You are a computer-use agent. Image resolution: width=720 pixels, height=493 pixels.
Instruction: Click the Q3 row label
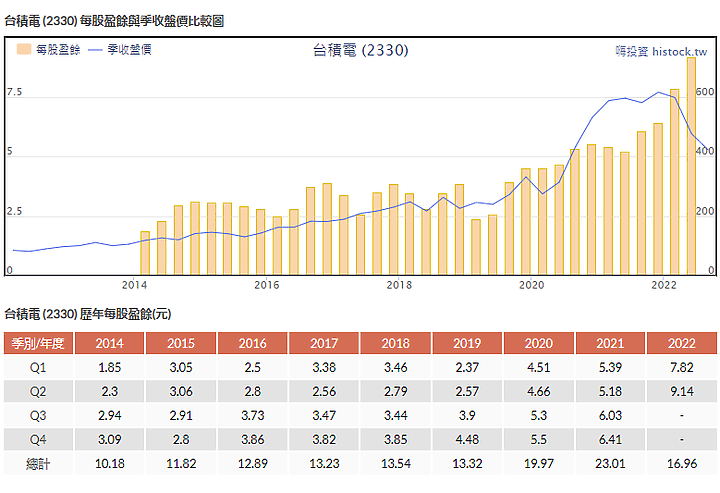click(x=38, y=415)
